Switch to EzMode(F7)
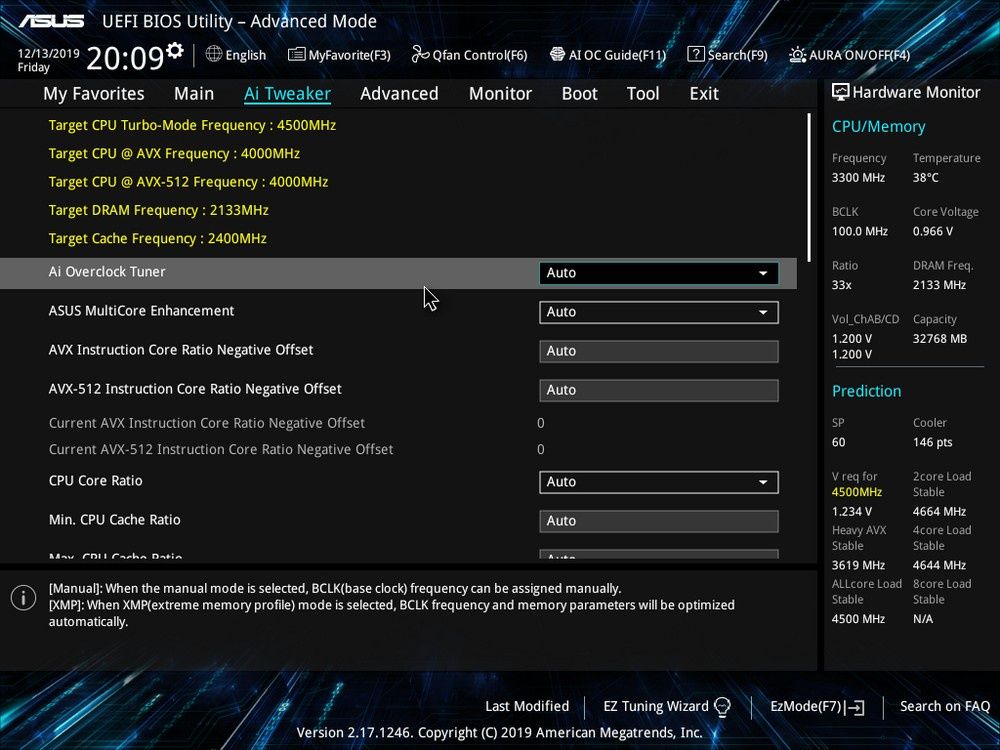Viewport: 1000px width, 750px height. coord(817,707)
